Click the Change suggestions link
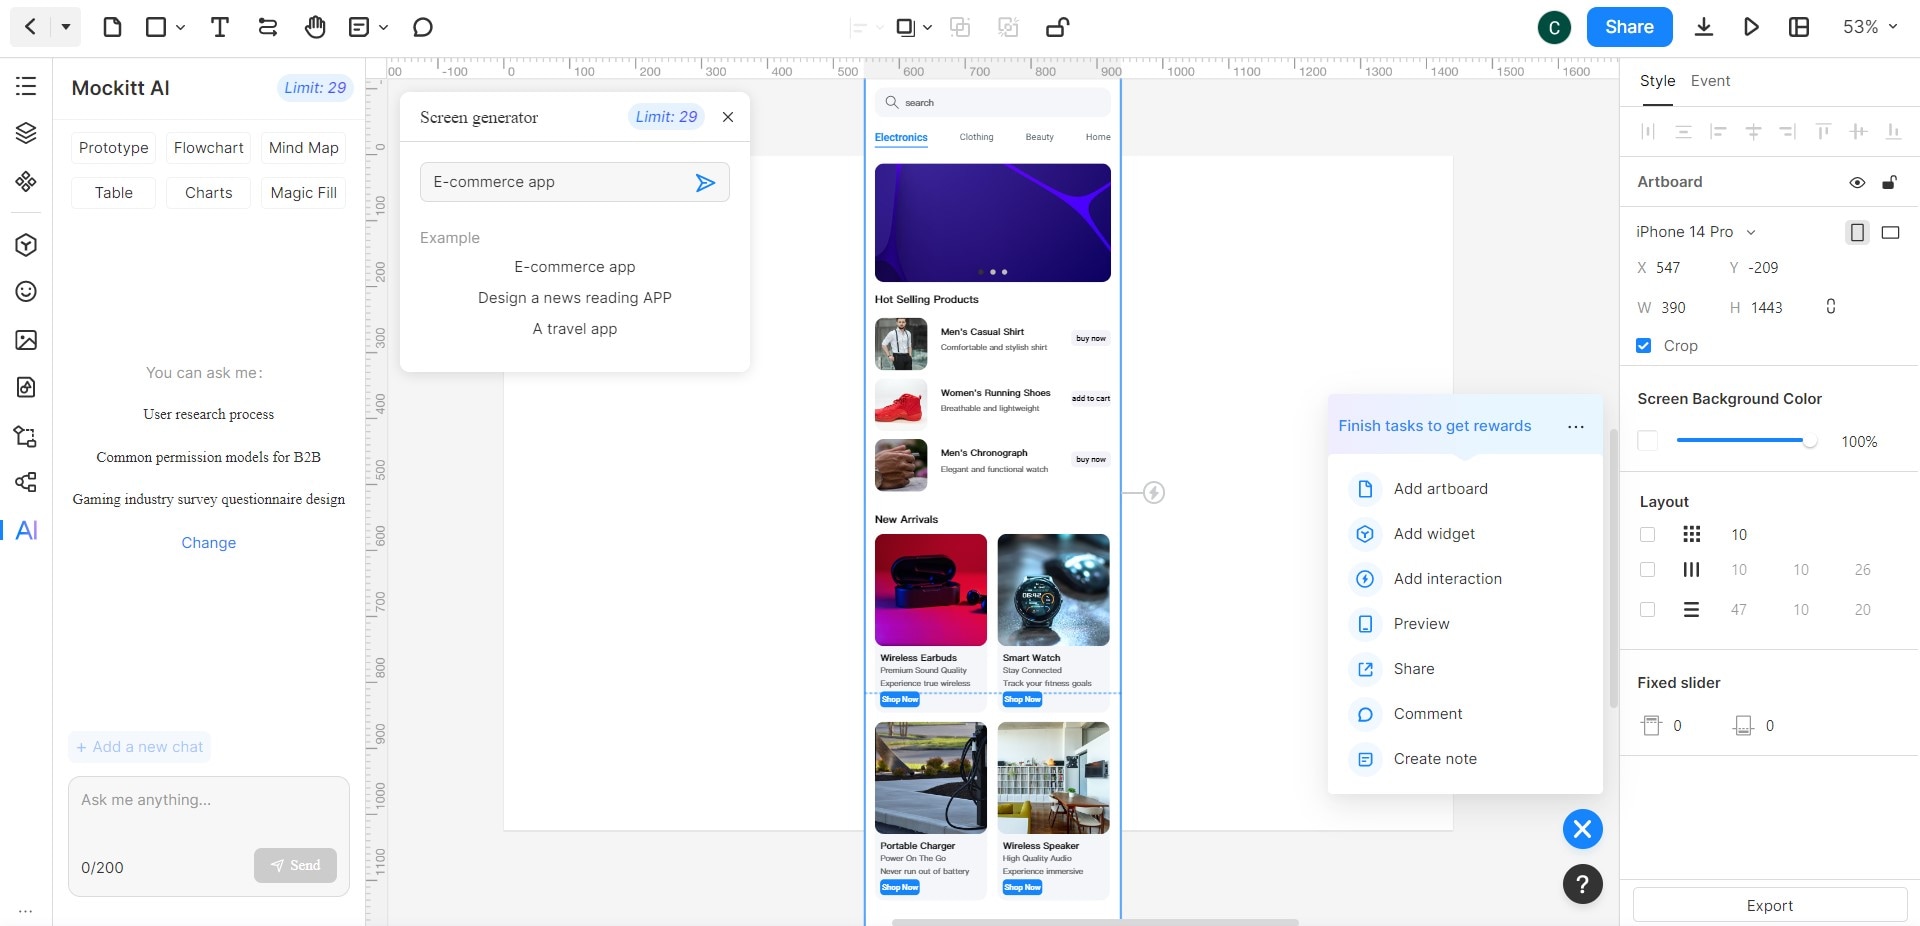 tap(209, 543)
